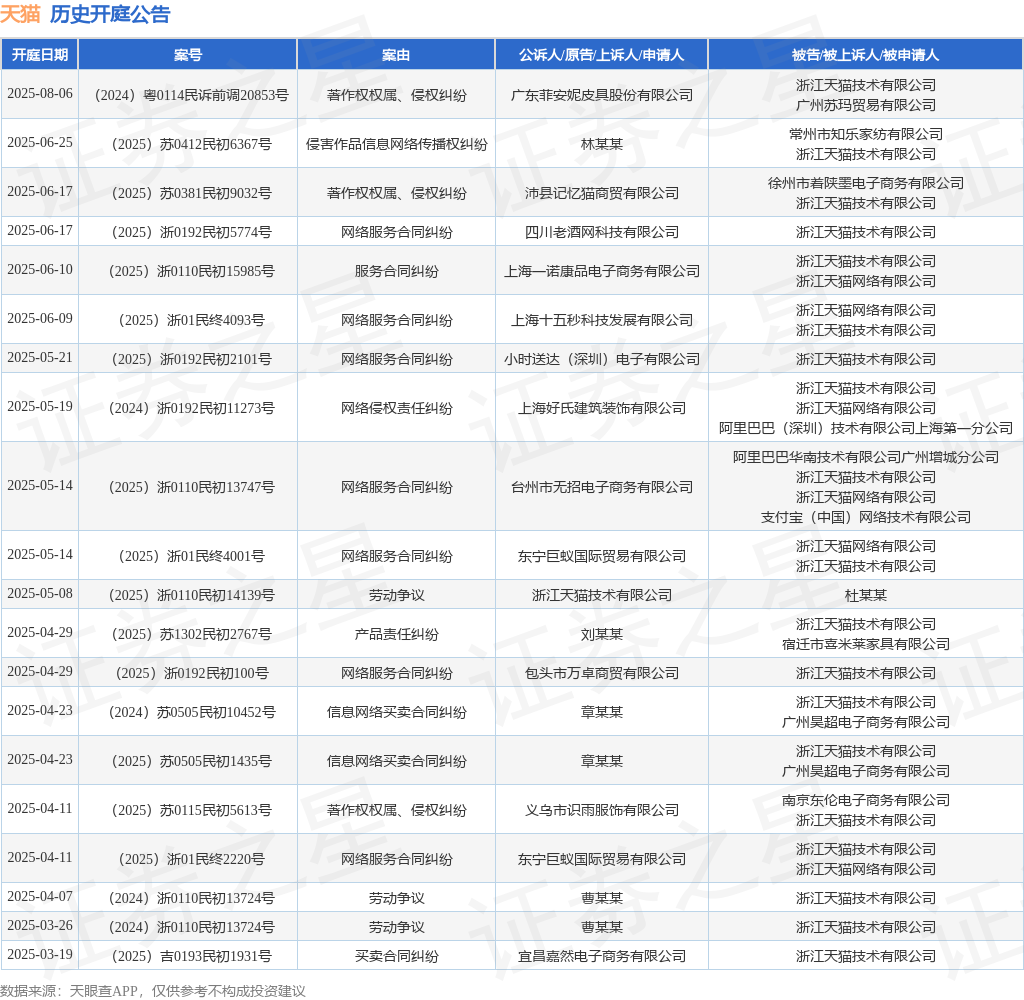
Task: Select date 2025-05-19
Action: coord(40,406)
